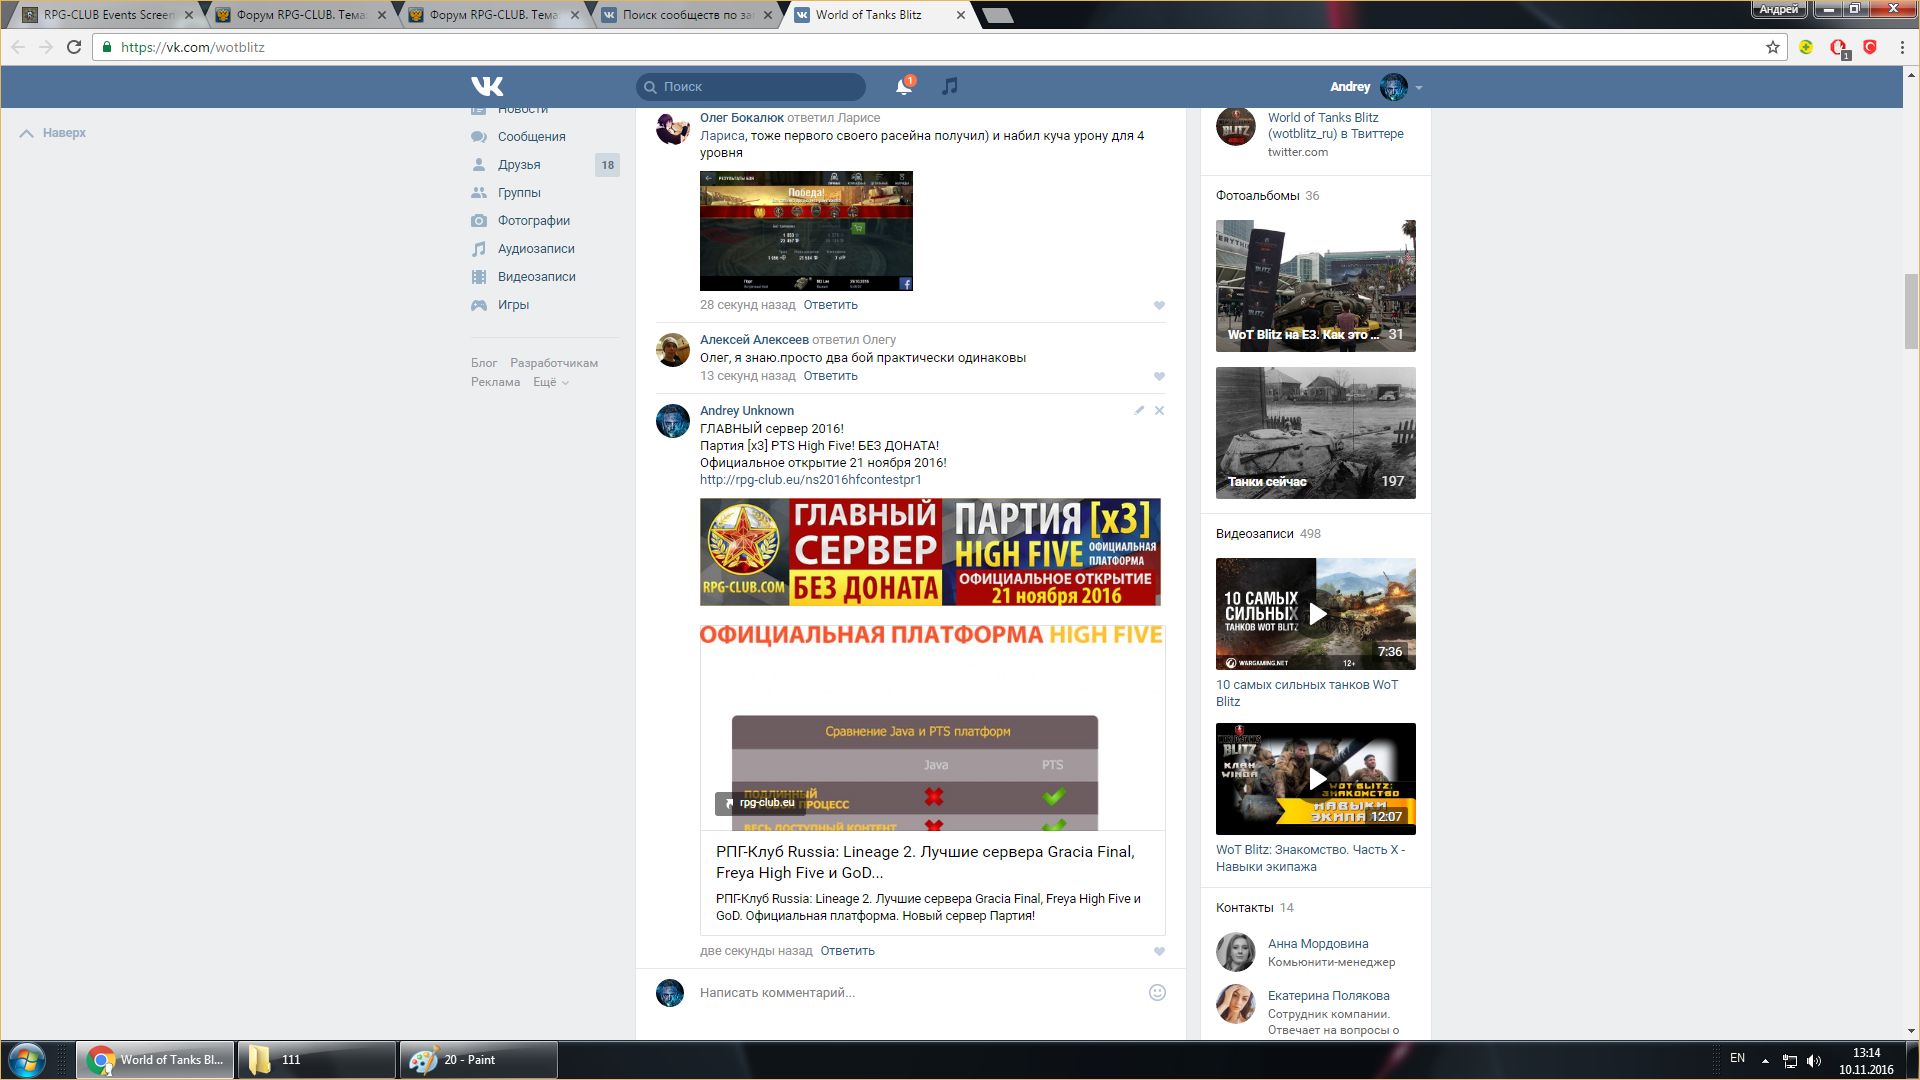Open Chrome three-dot menu
Viewport: 1920px width, 1080px height.
(1902, 47)
